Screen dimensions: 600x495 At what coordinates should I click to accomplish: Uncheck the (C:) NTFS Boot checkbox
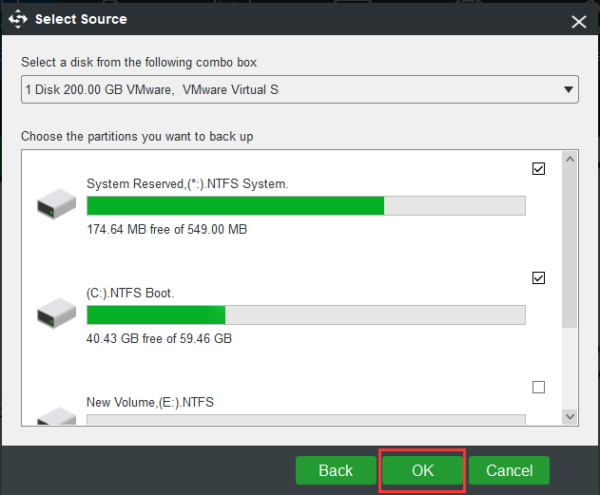click(539, 278)
